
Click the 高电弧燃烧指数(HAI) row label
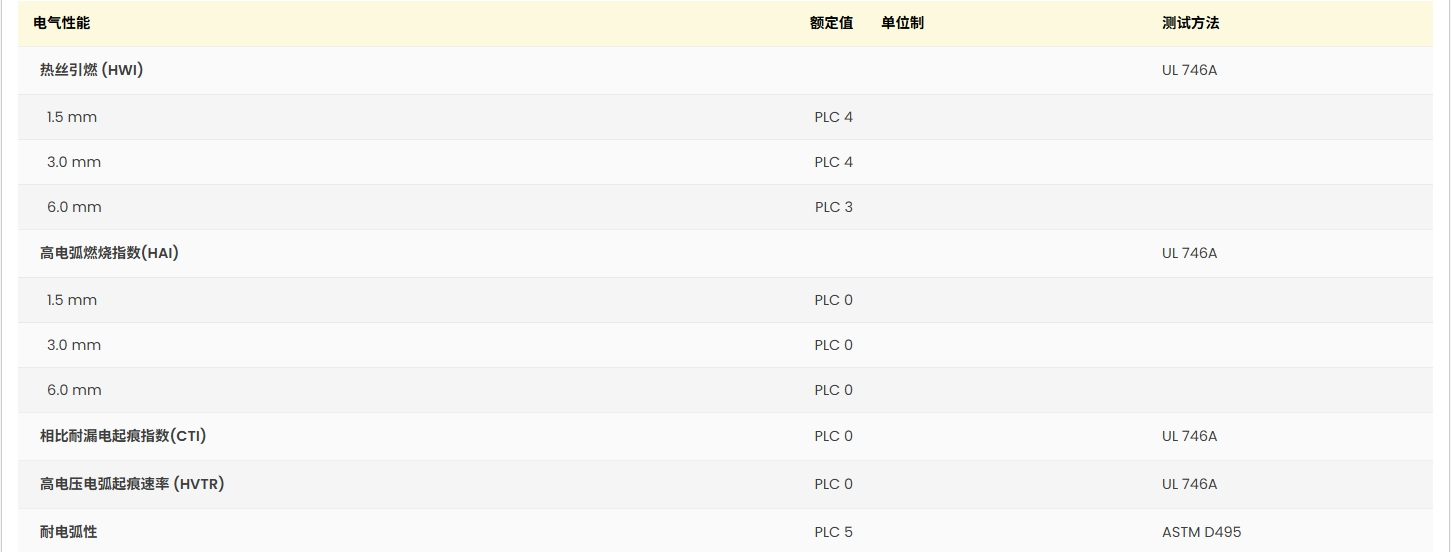click(x=109, y=253)
